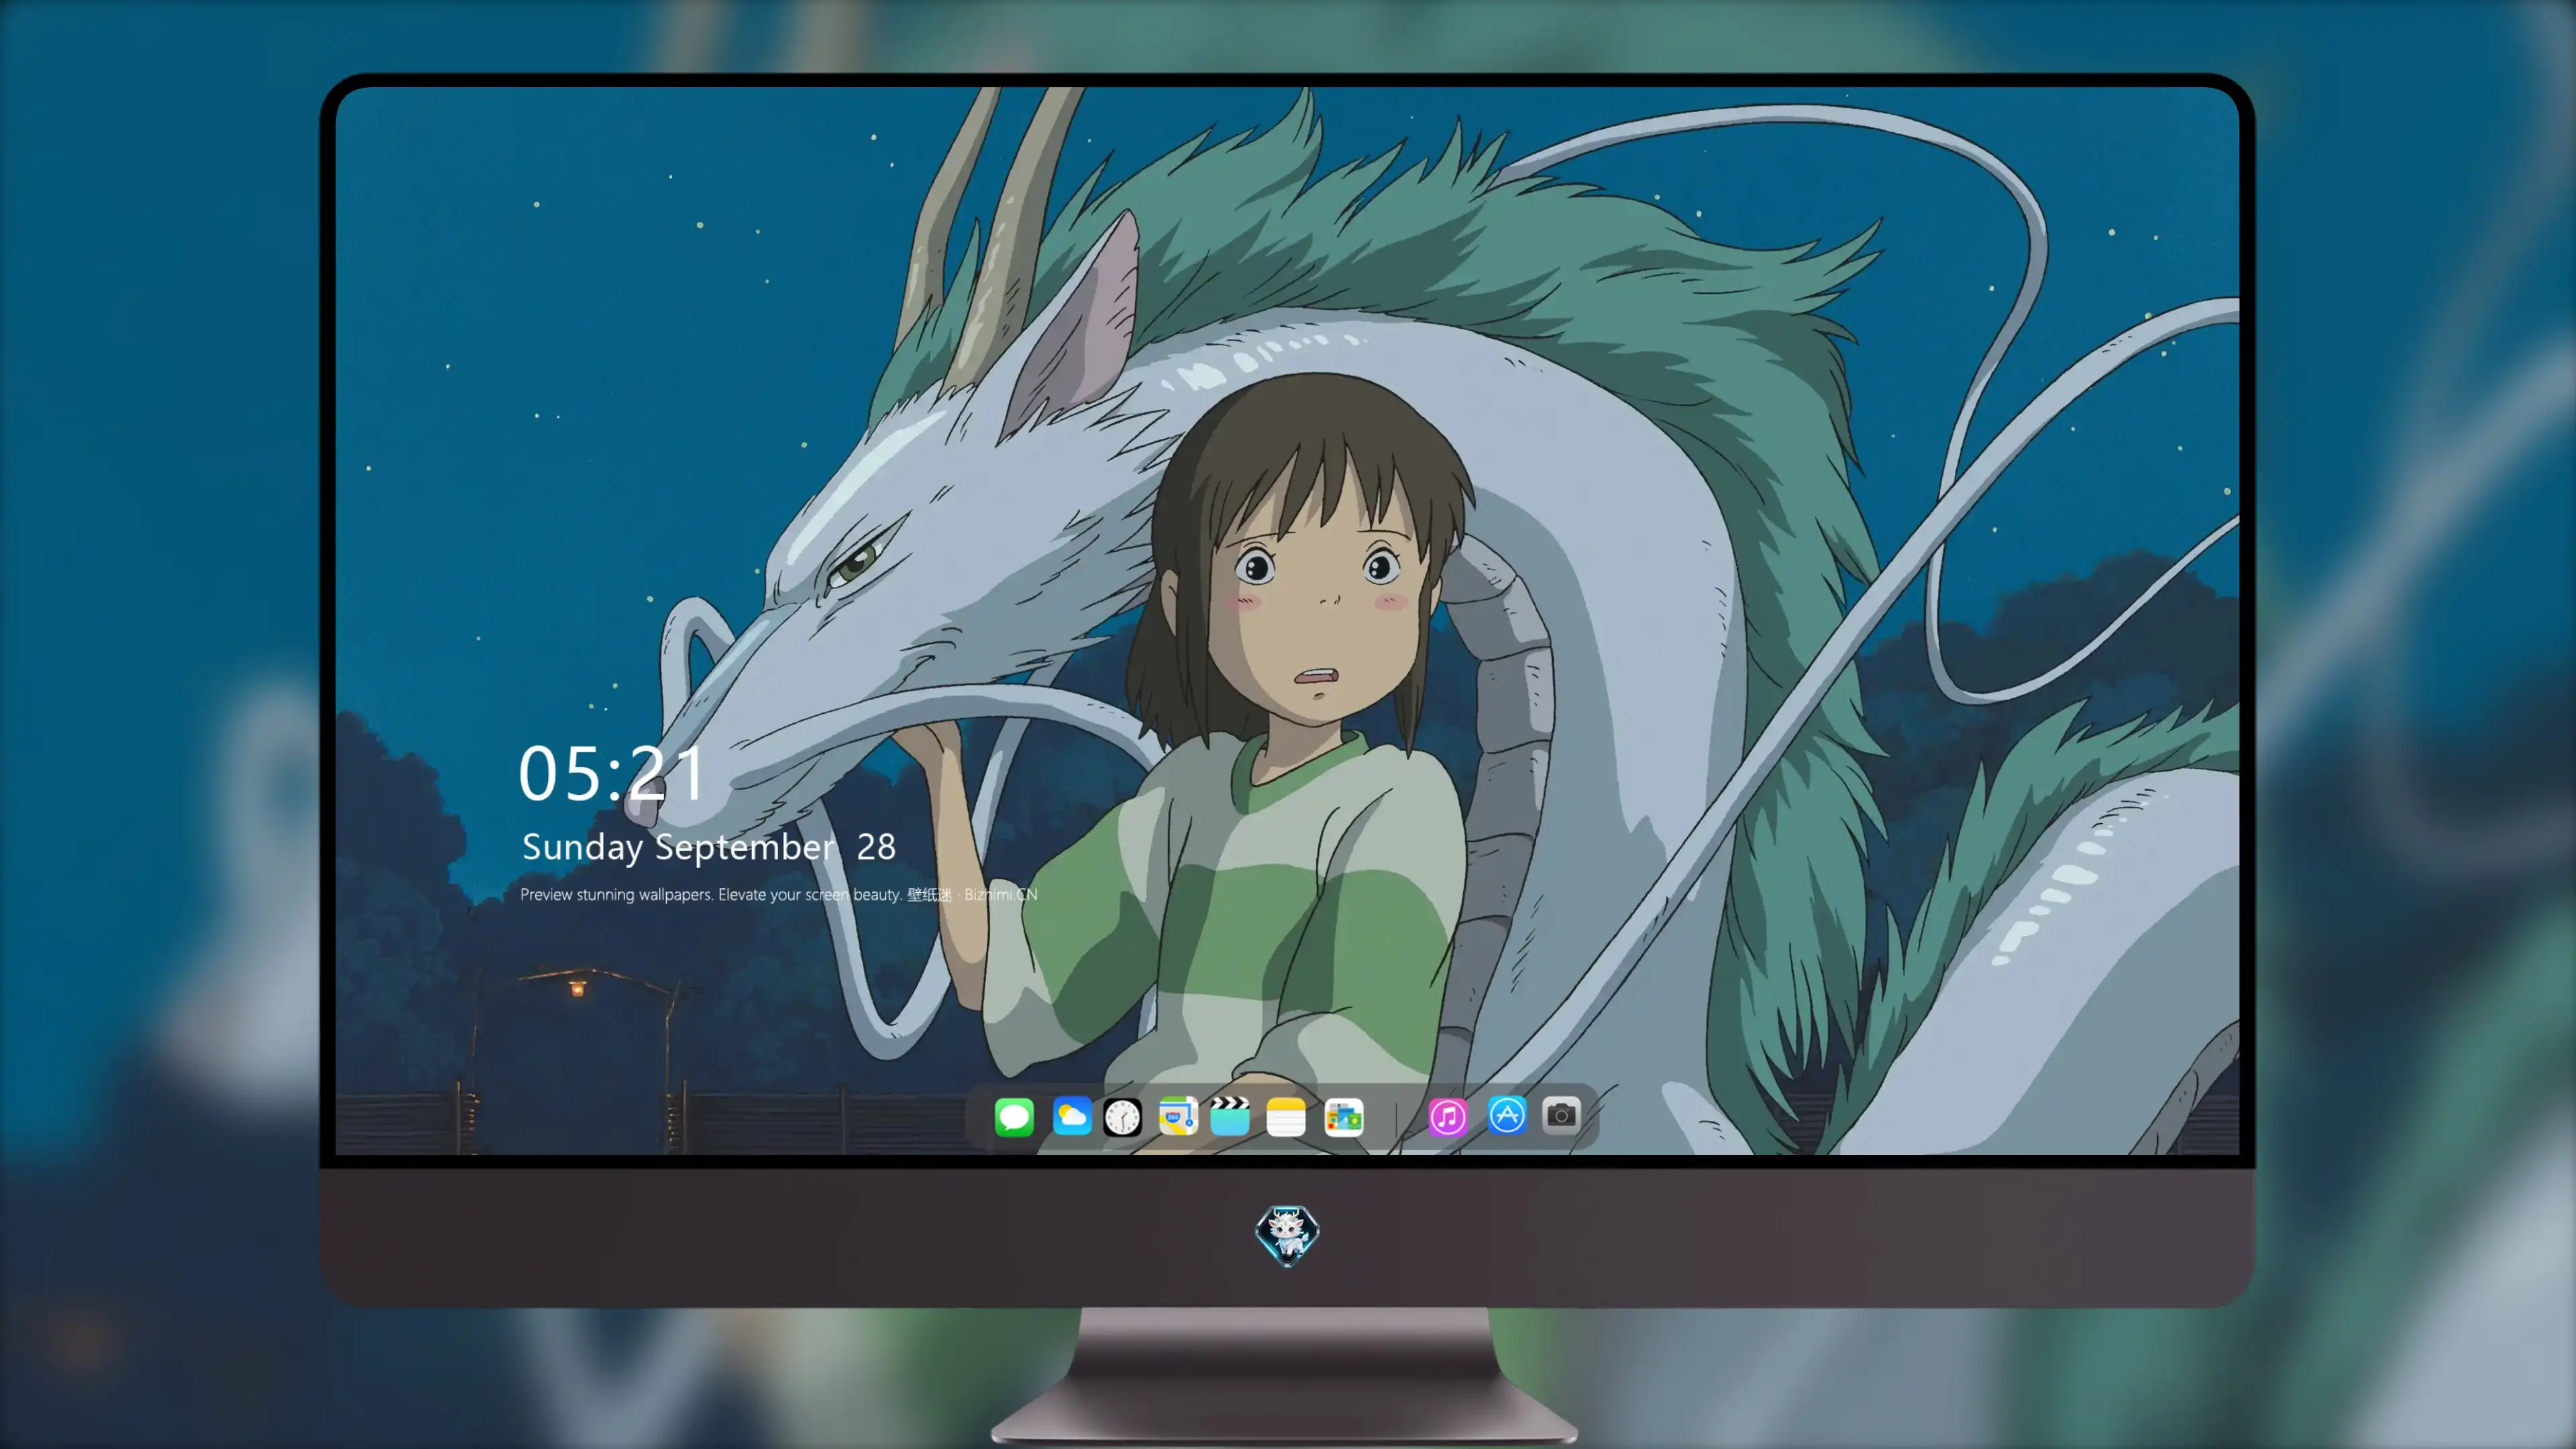2576x1449 pixels.
Task: Open the Notes app in the dock
Action: (1286, 1117)
